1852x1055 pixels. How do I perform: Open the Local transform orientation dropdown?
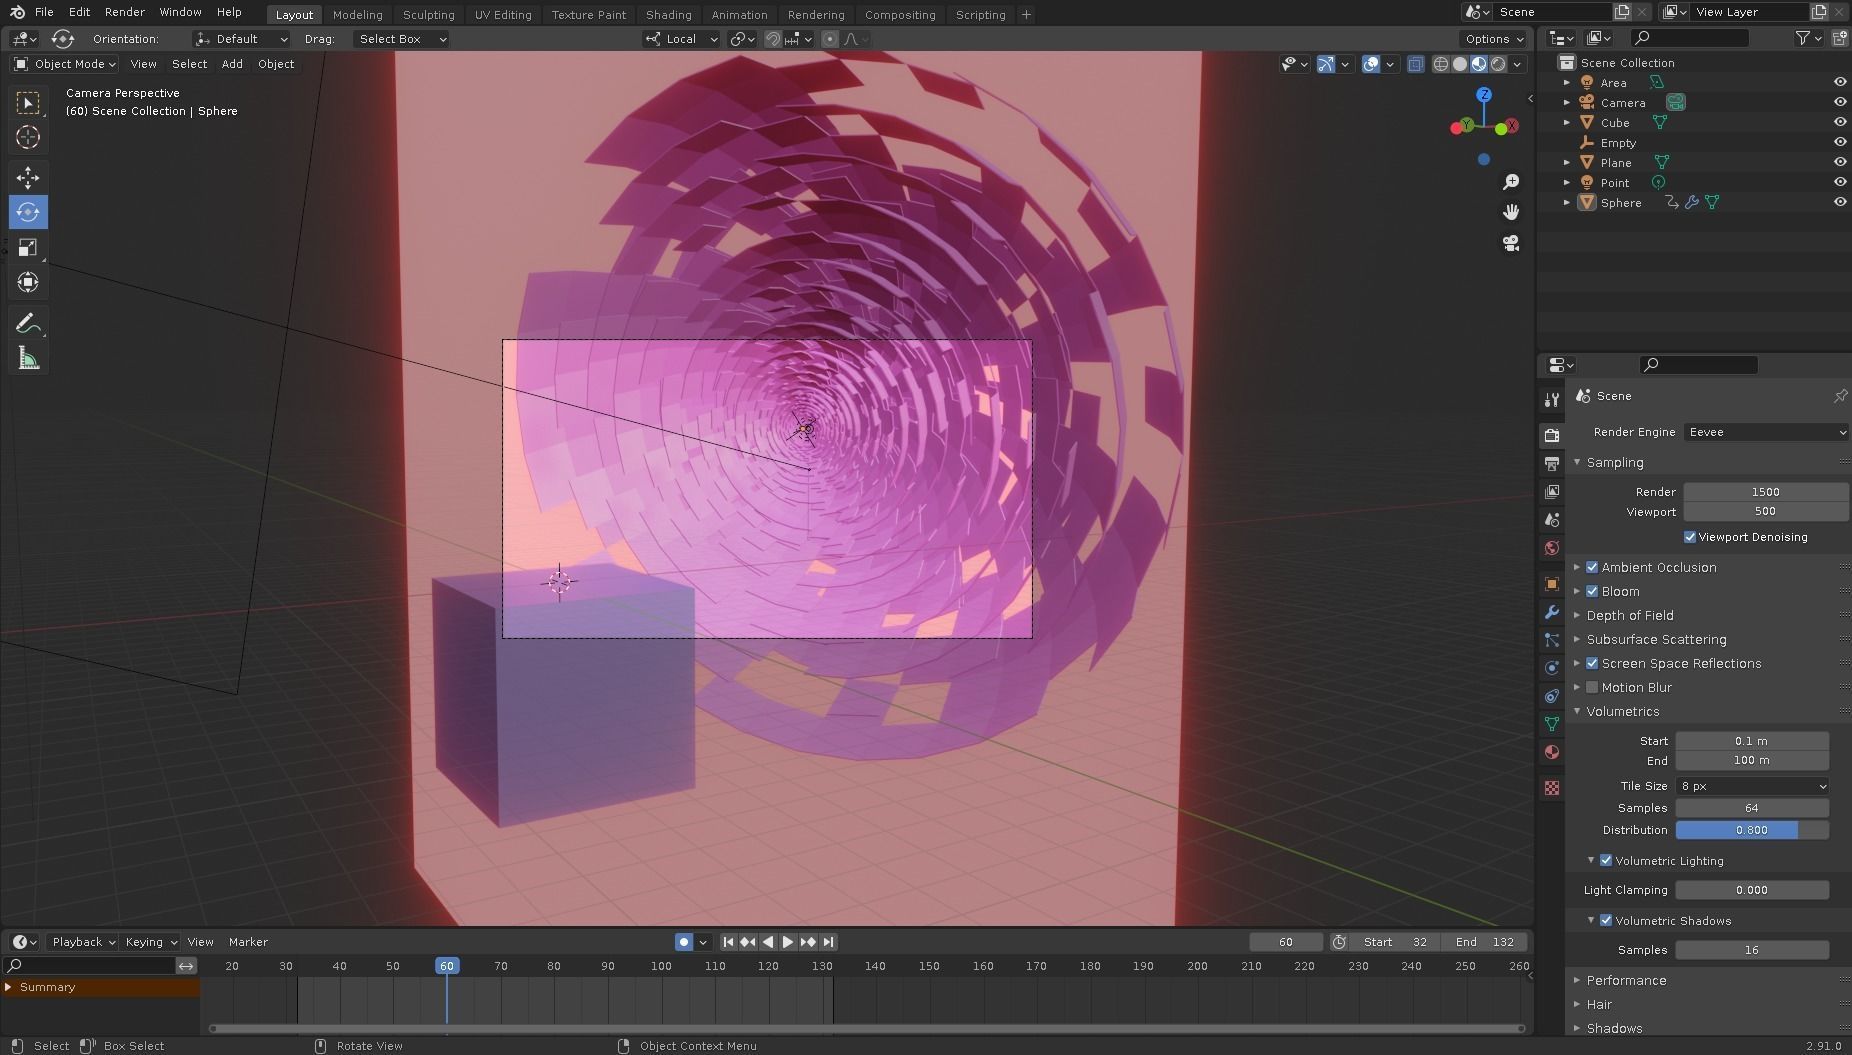coord(681,39)
